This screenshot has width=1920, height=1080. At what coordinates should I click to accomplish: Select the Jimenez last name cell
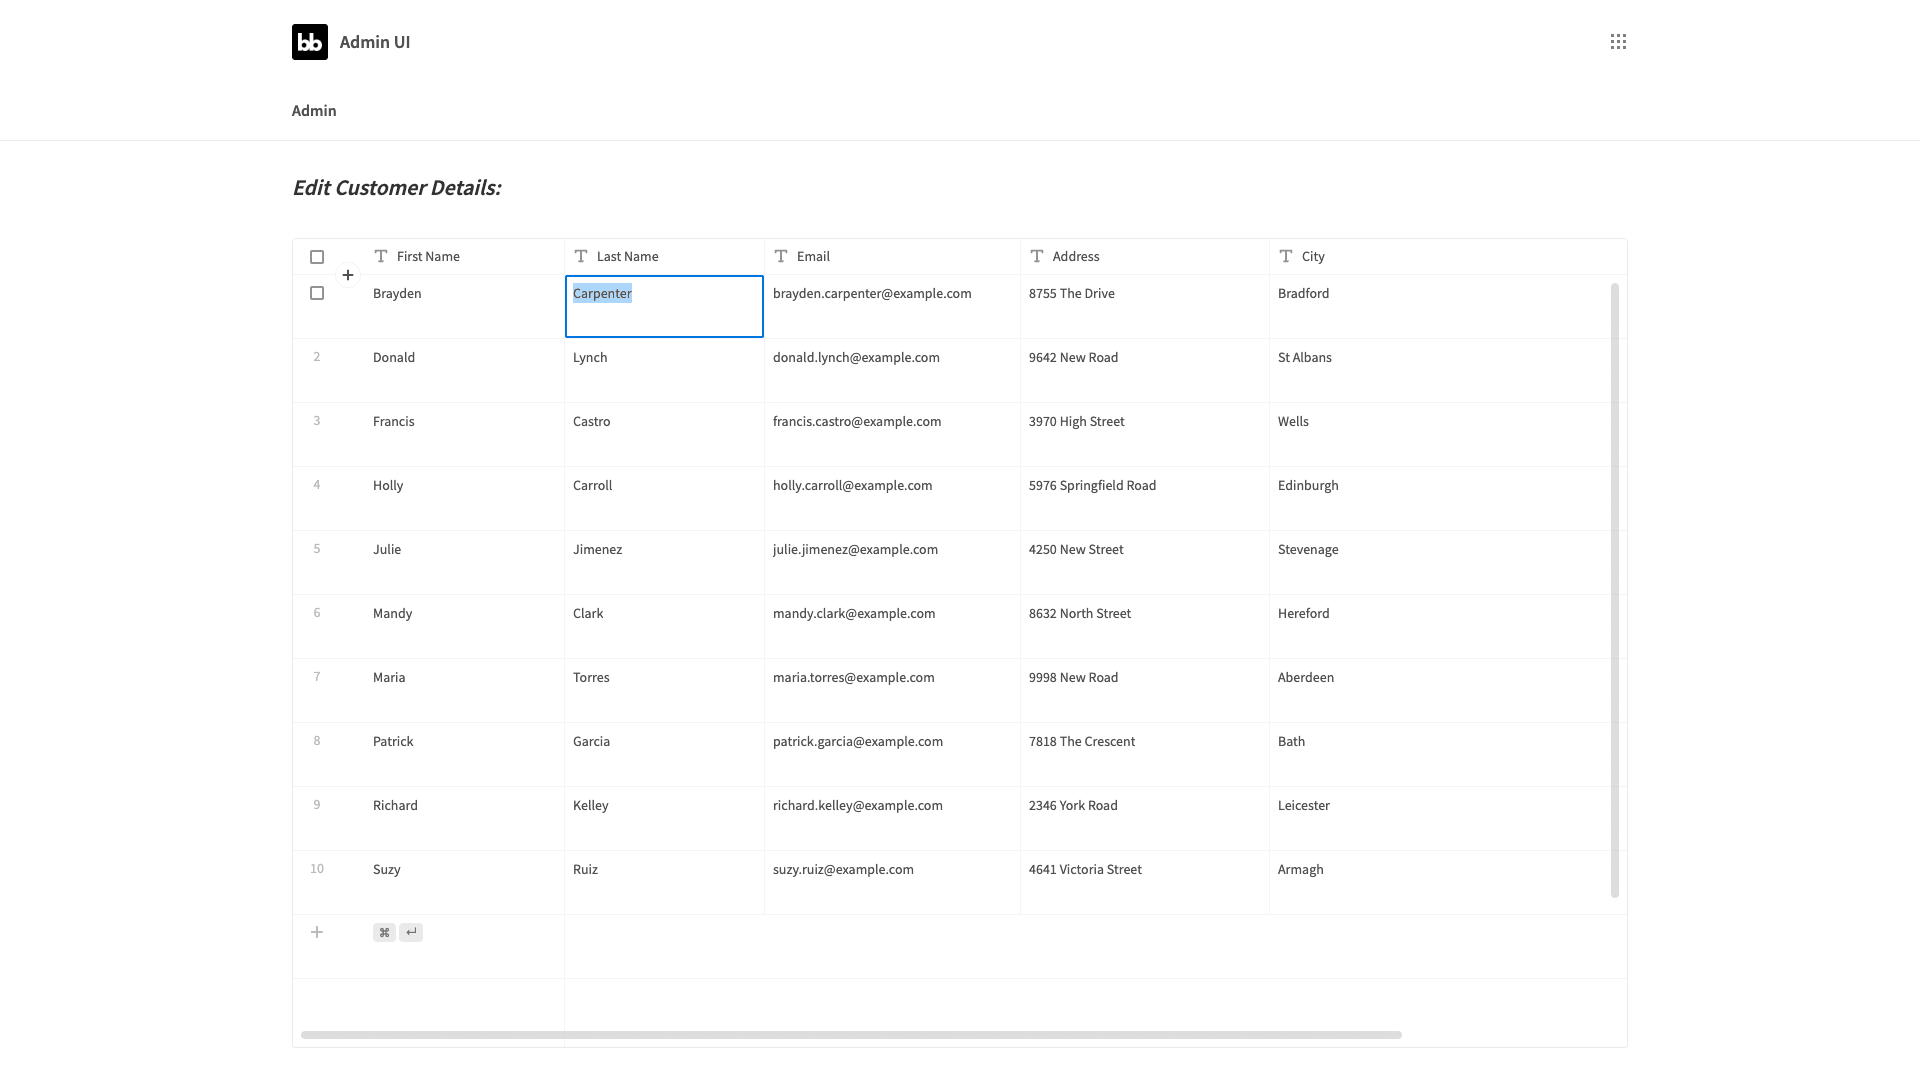click(x=665, y=563)
